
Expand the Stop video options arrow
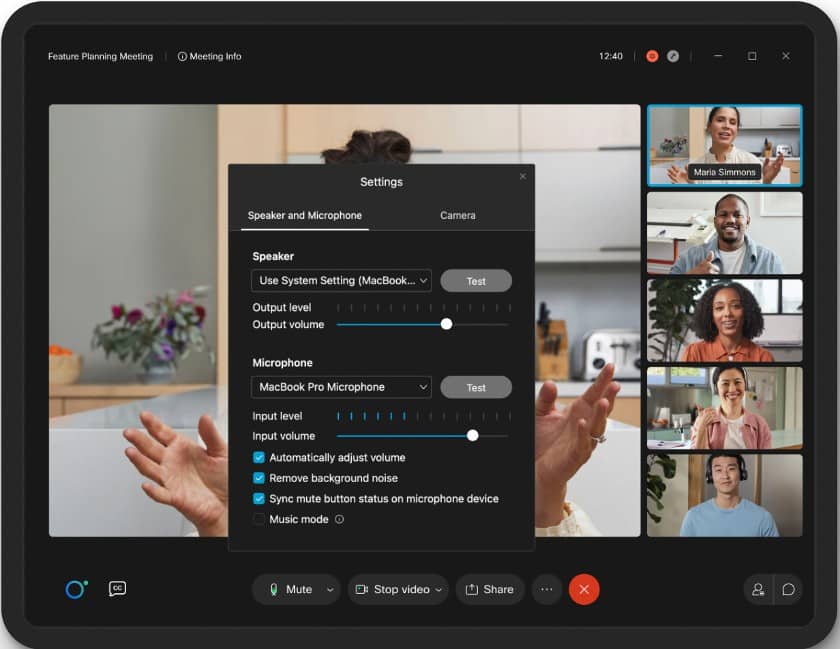tap(439, 590)
